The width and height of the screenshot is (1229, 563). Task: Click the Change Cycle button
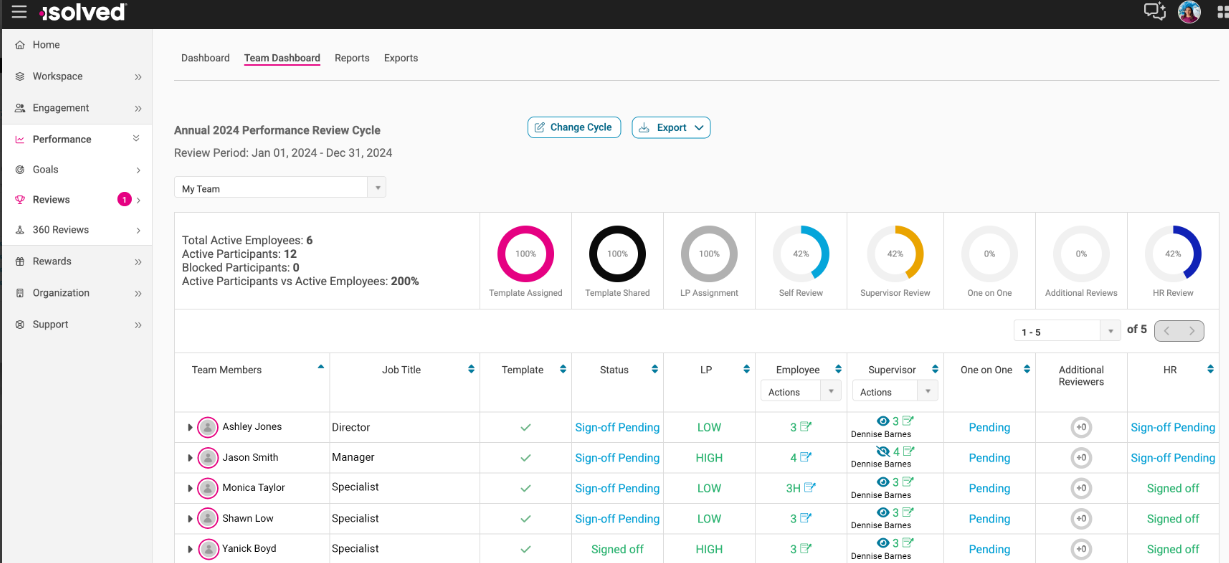tap(574, 127)
